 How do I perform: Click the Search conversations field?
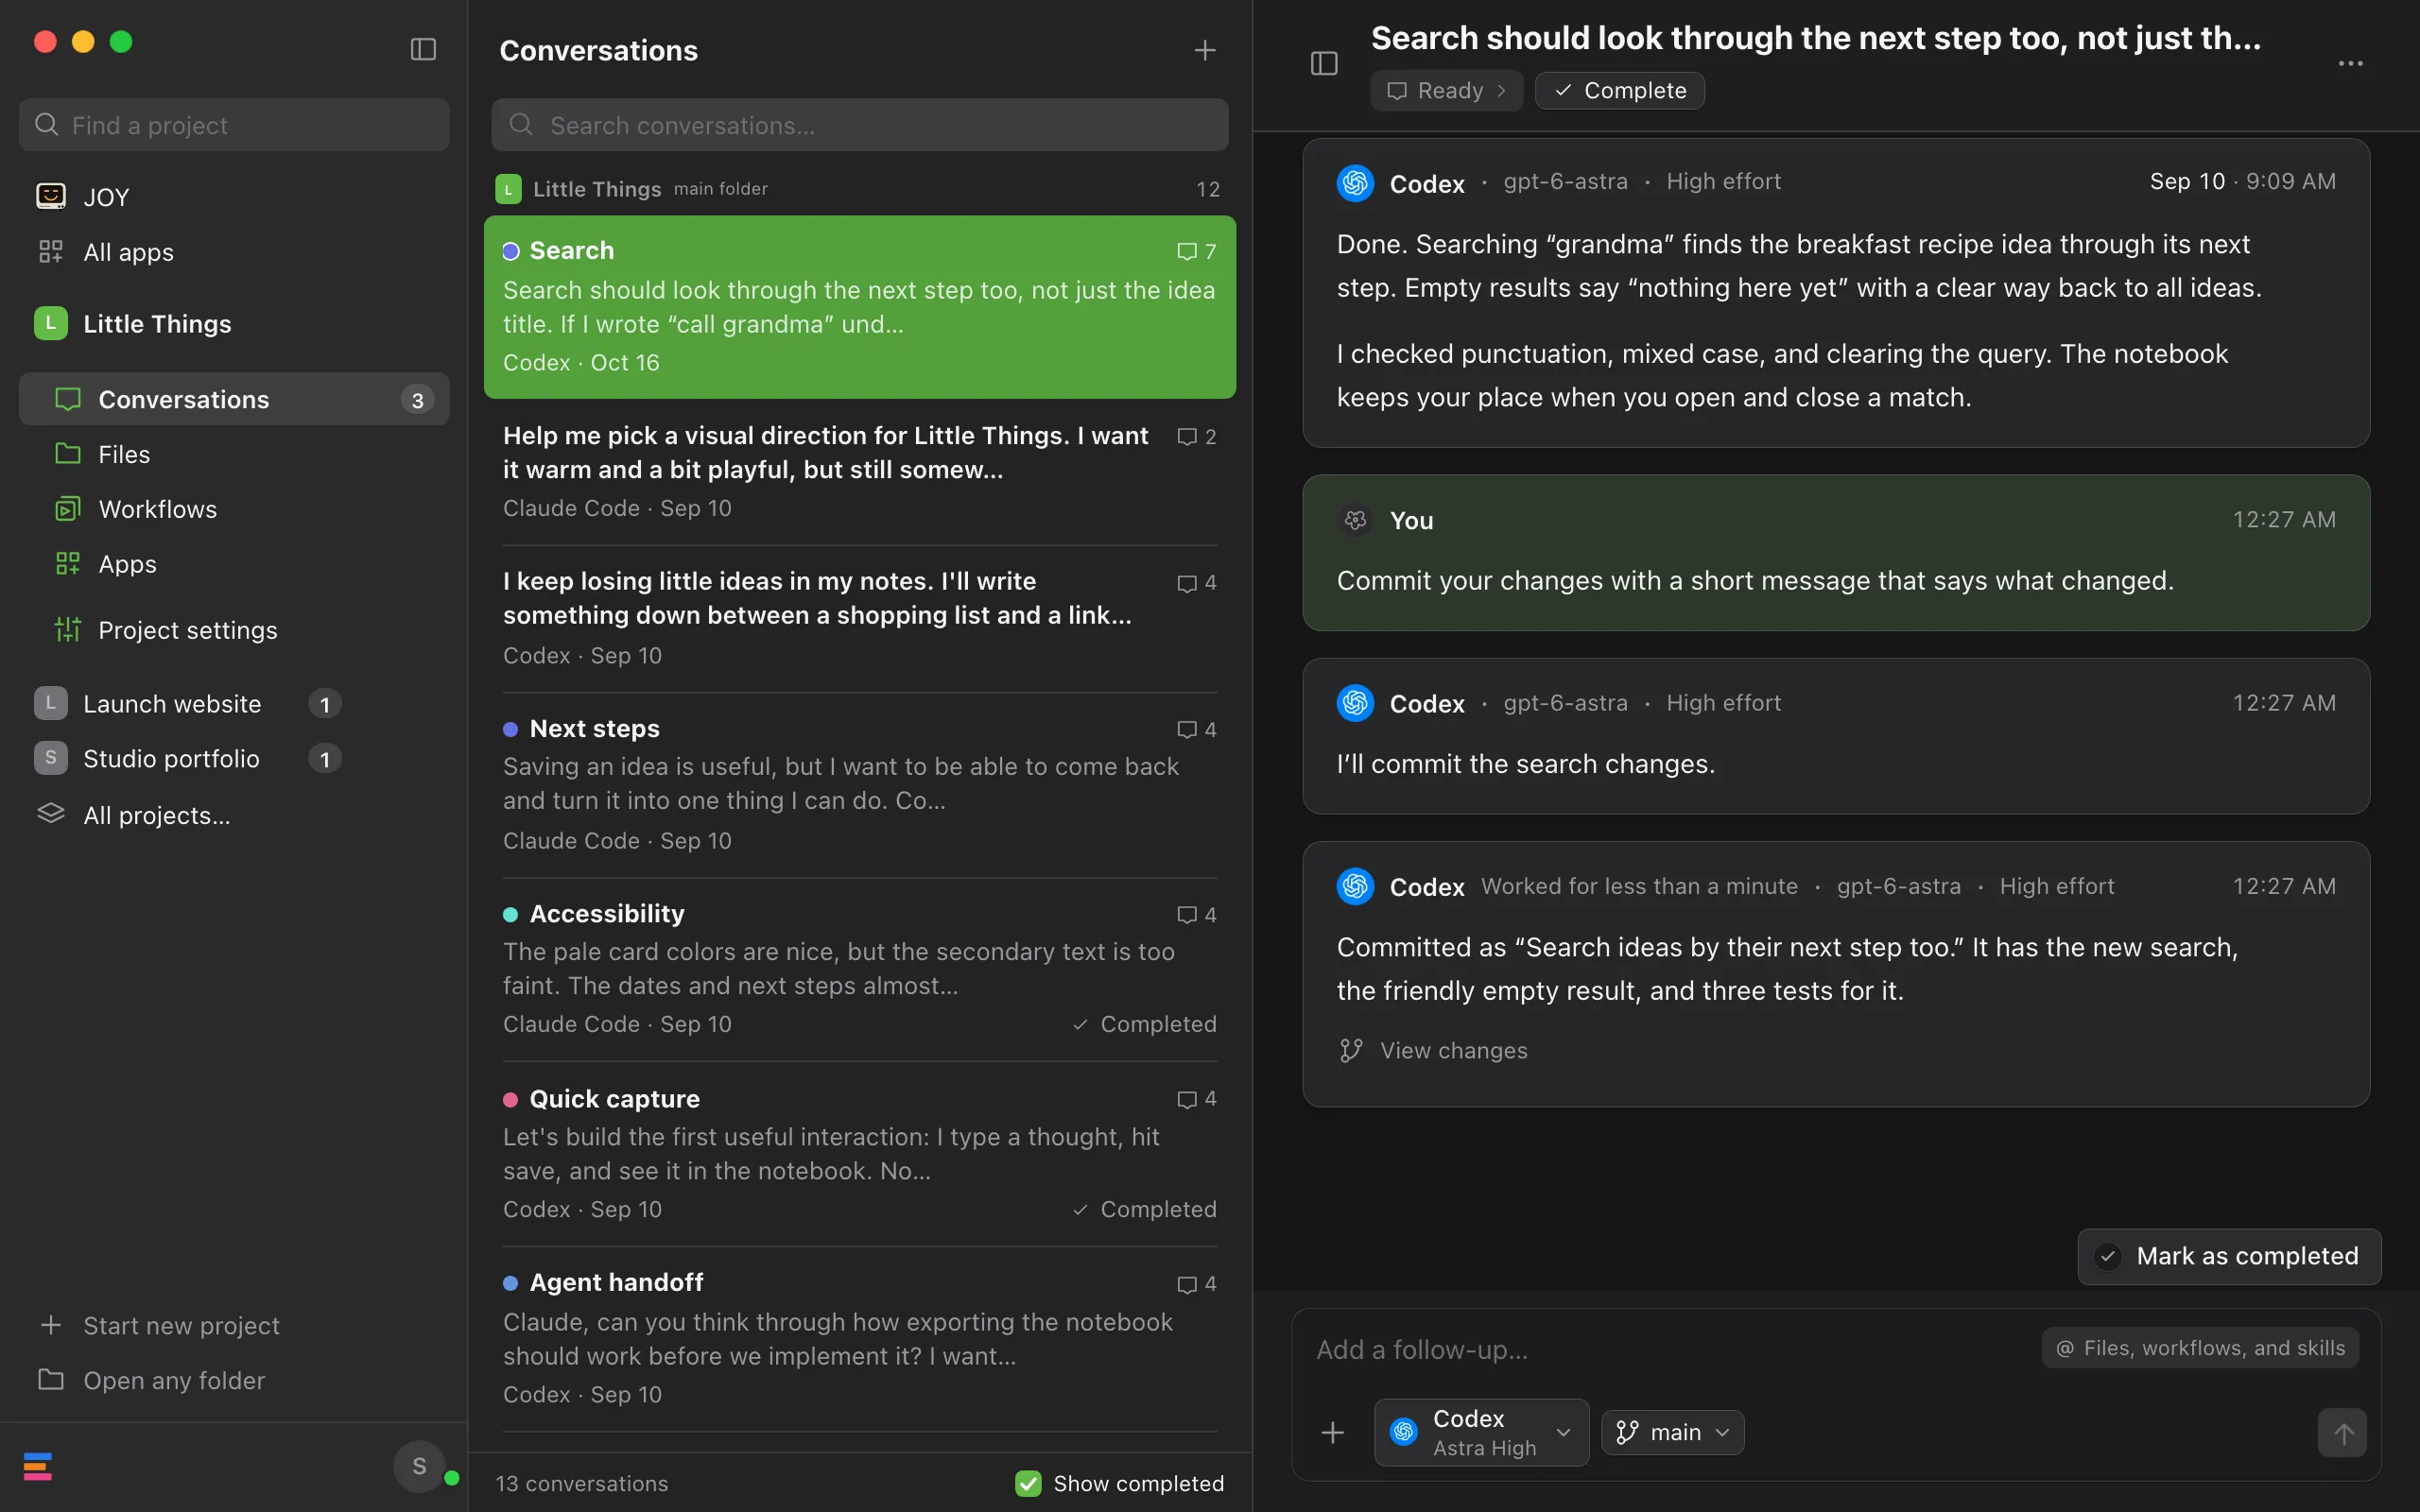tap(860, 125)
